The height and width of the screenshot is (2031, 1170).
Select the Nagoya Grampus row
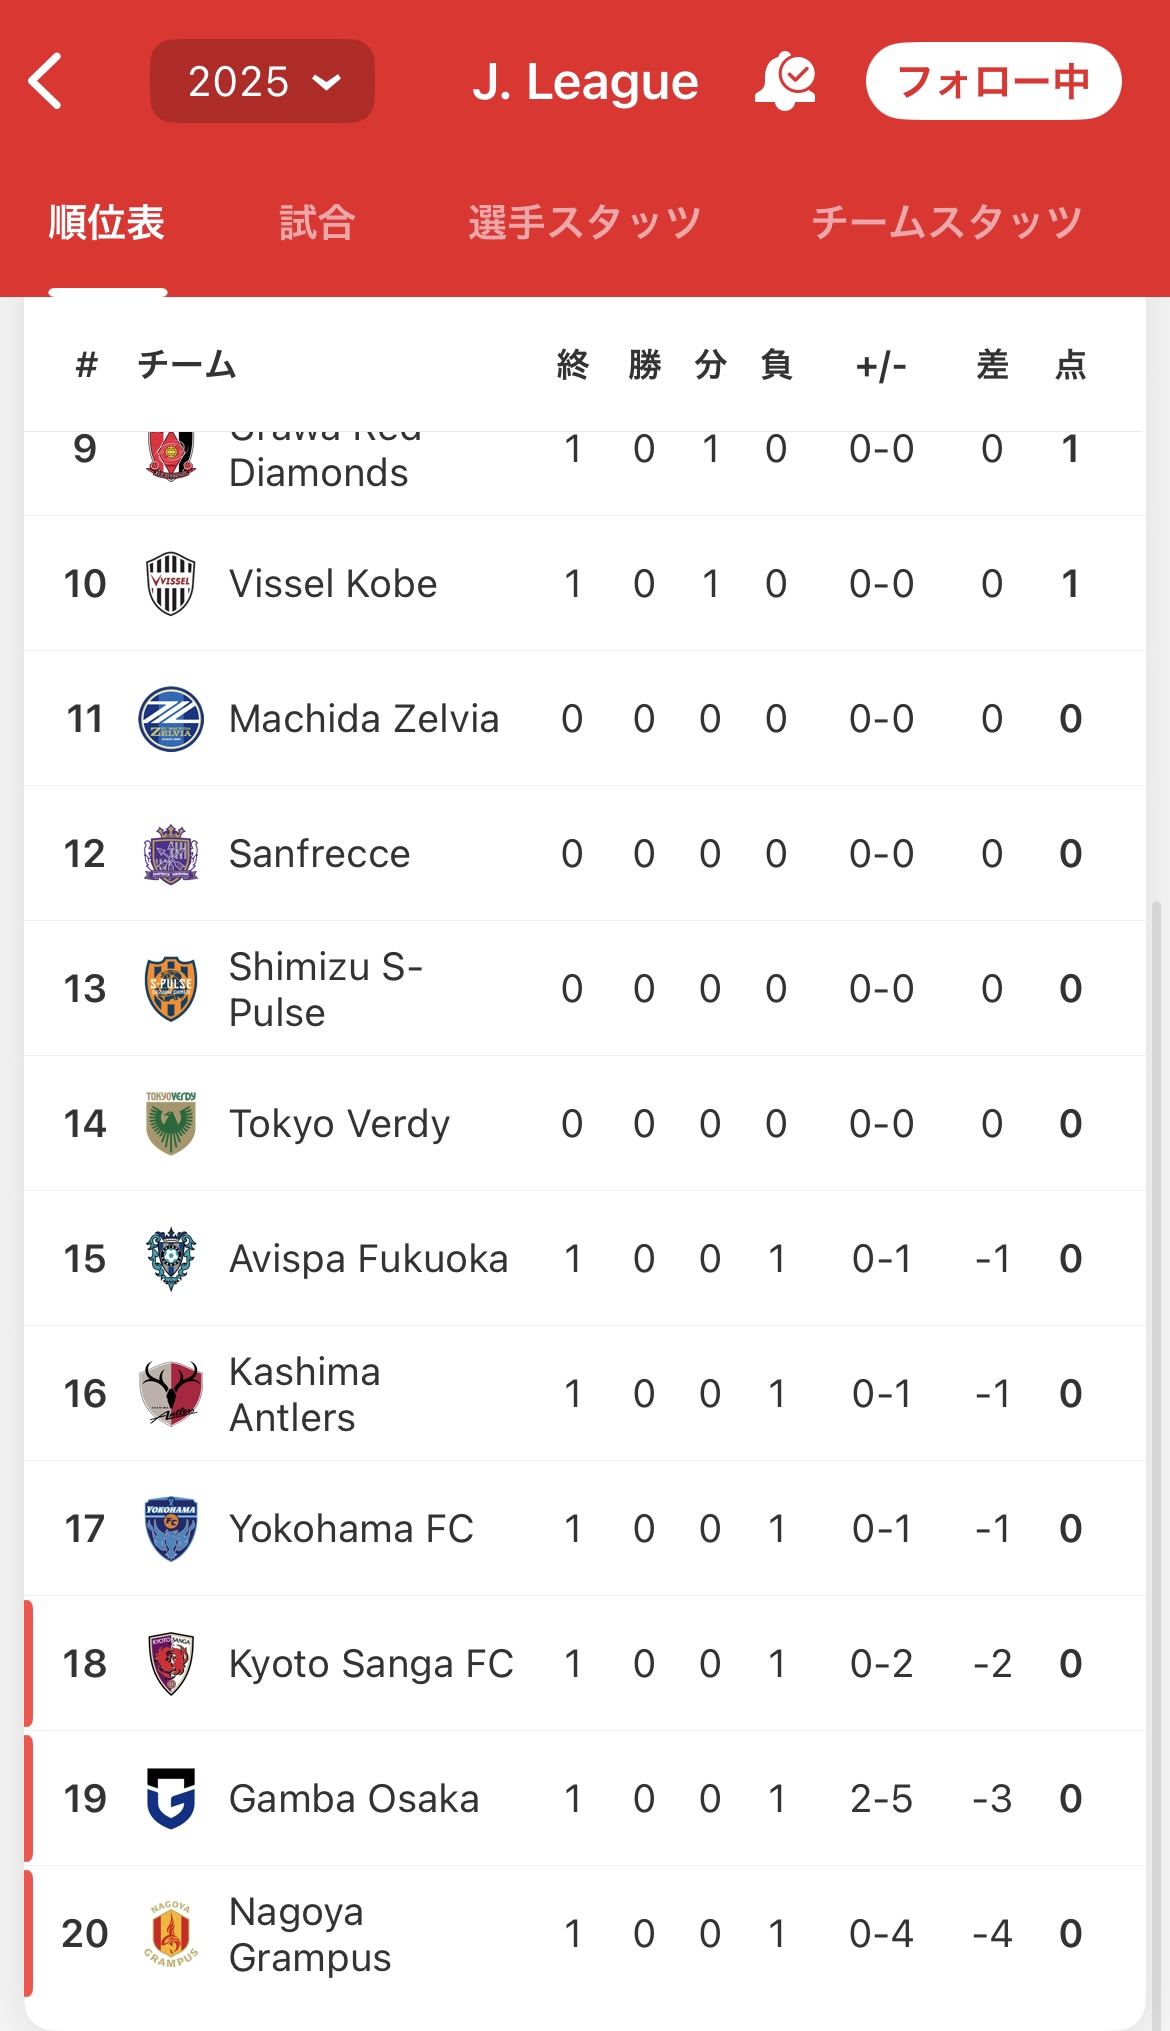[585, 1934]
